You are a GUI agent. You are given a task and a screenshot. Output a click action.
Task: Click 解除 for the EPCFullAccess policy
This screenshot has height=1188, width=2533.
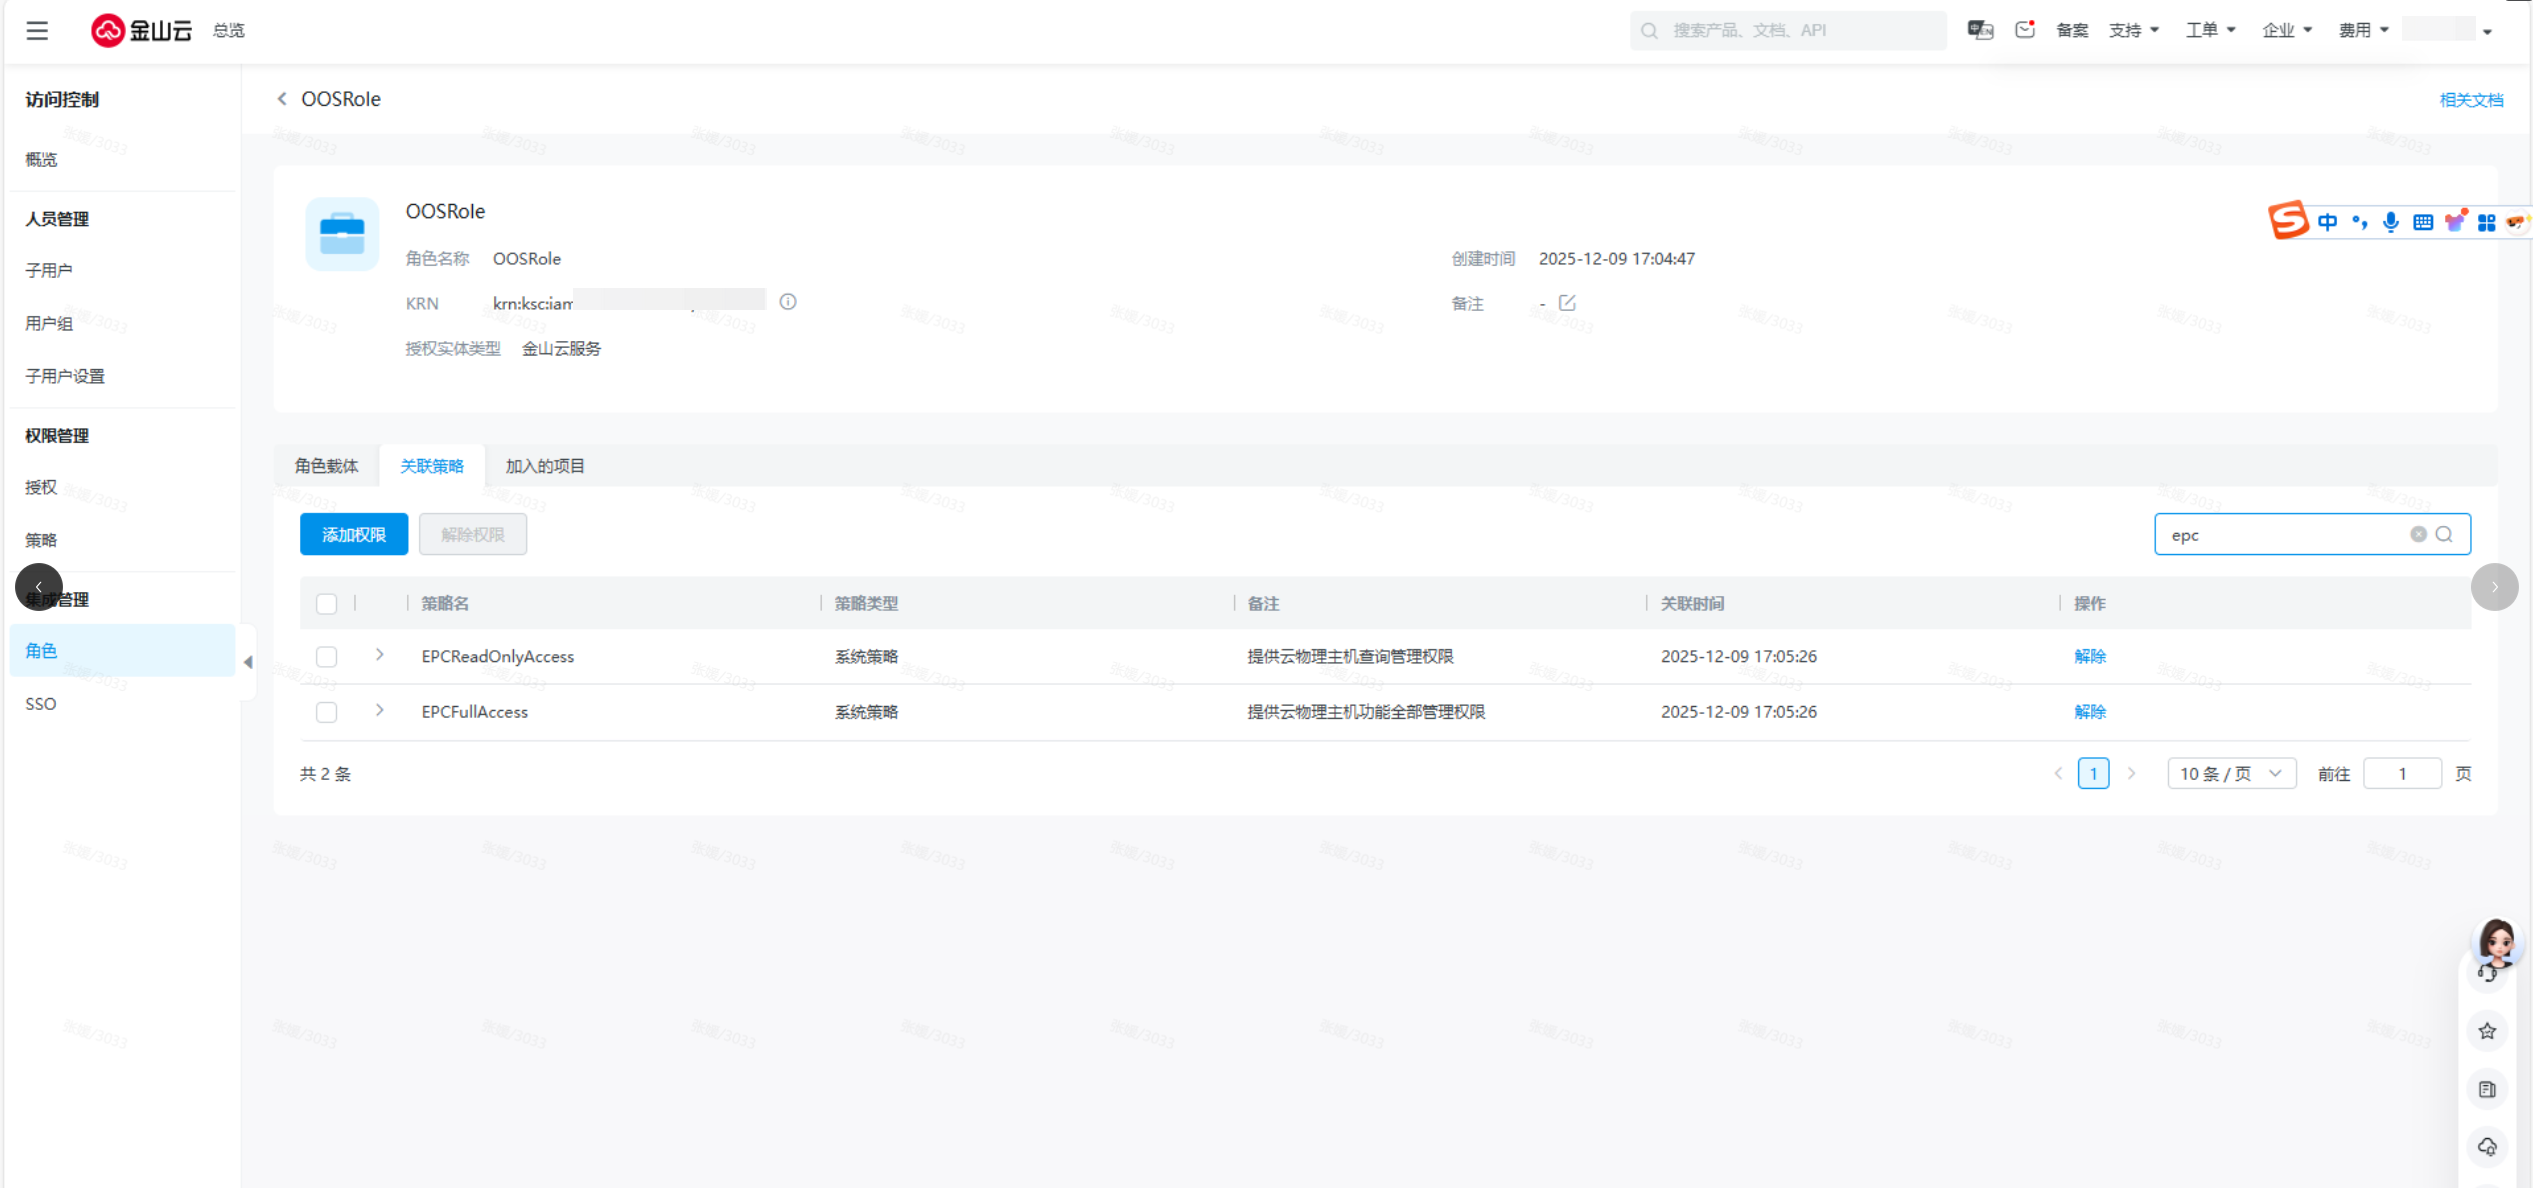2089,712
